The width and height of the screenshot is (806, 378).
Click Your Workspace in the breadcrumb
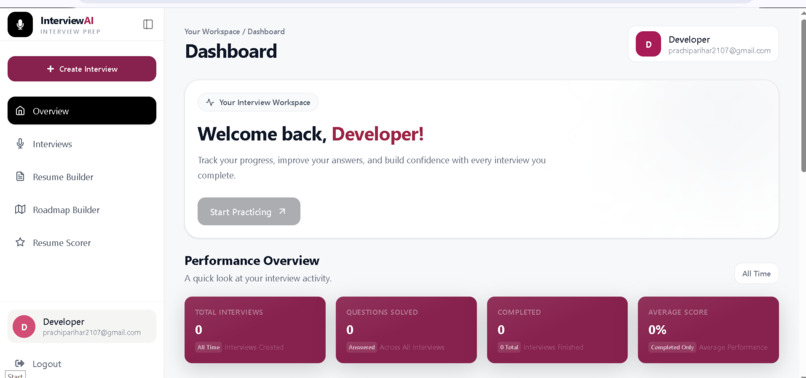[212, 31]
